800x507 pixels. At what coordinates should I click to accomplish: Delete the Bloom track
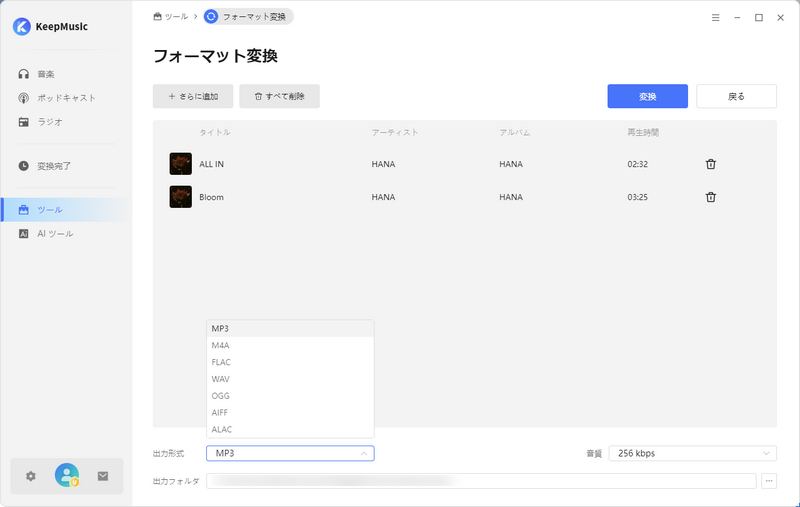711,197
